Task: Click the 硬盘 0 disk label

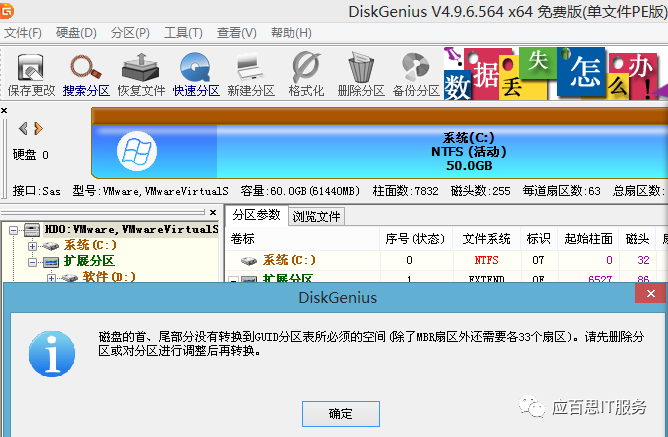Action: point(31,155)
